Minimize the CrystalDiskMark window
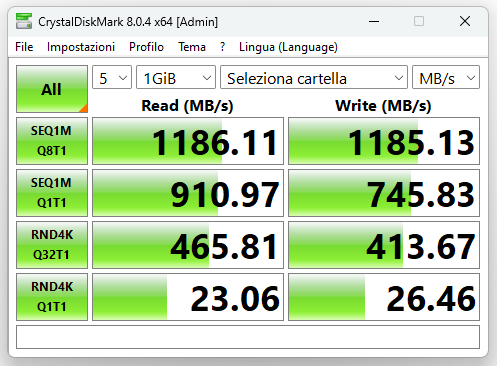This screenshot has height=366, width=497. coord(374,22)
